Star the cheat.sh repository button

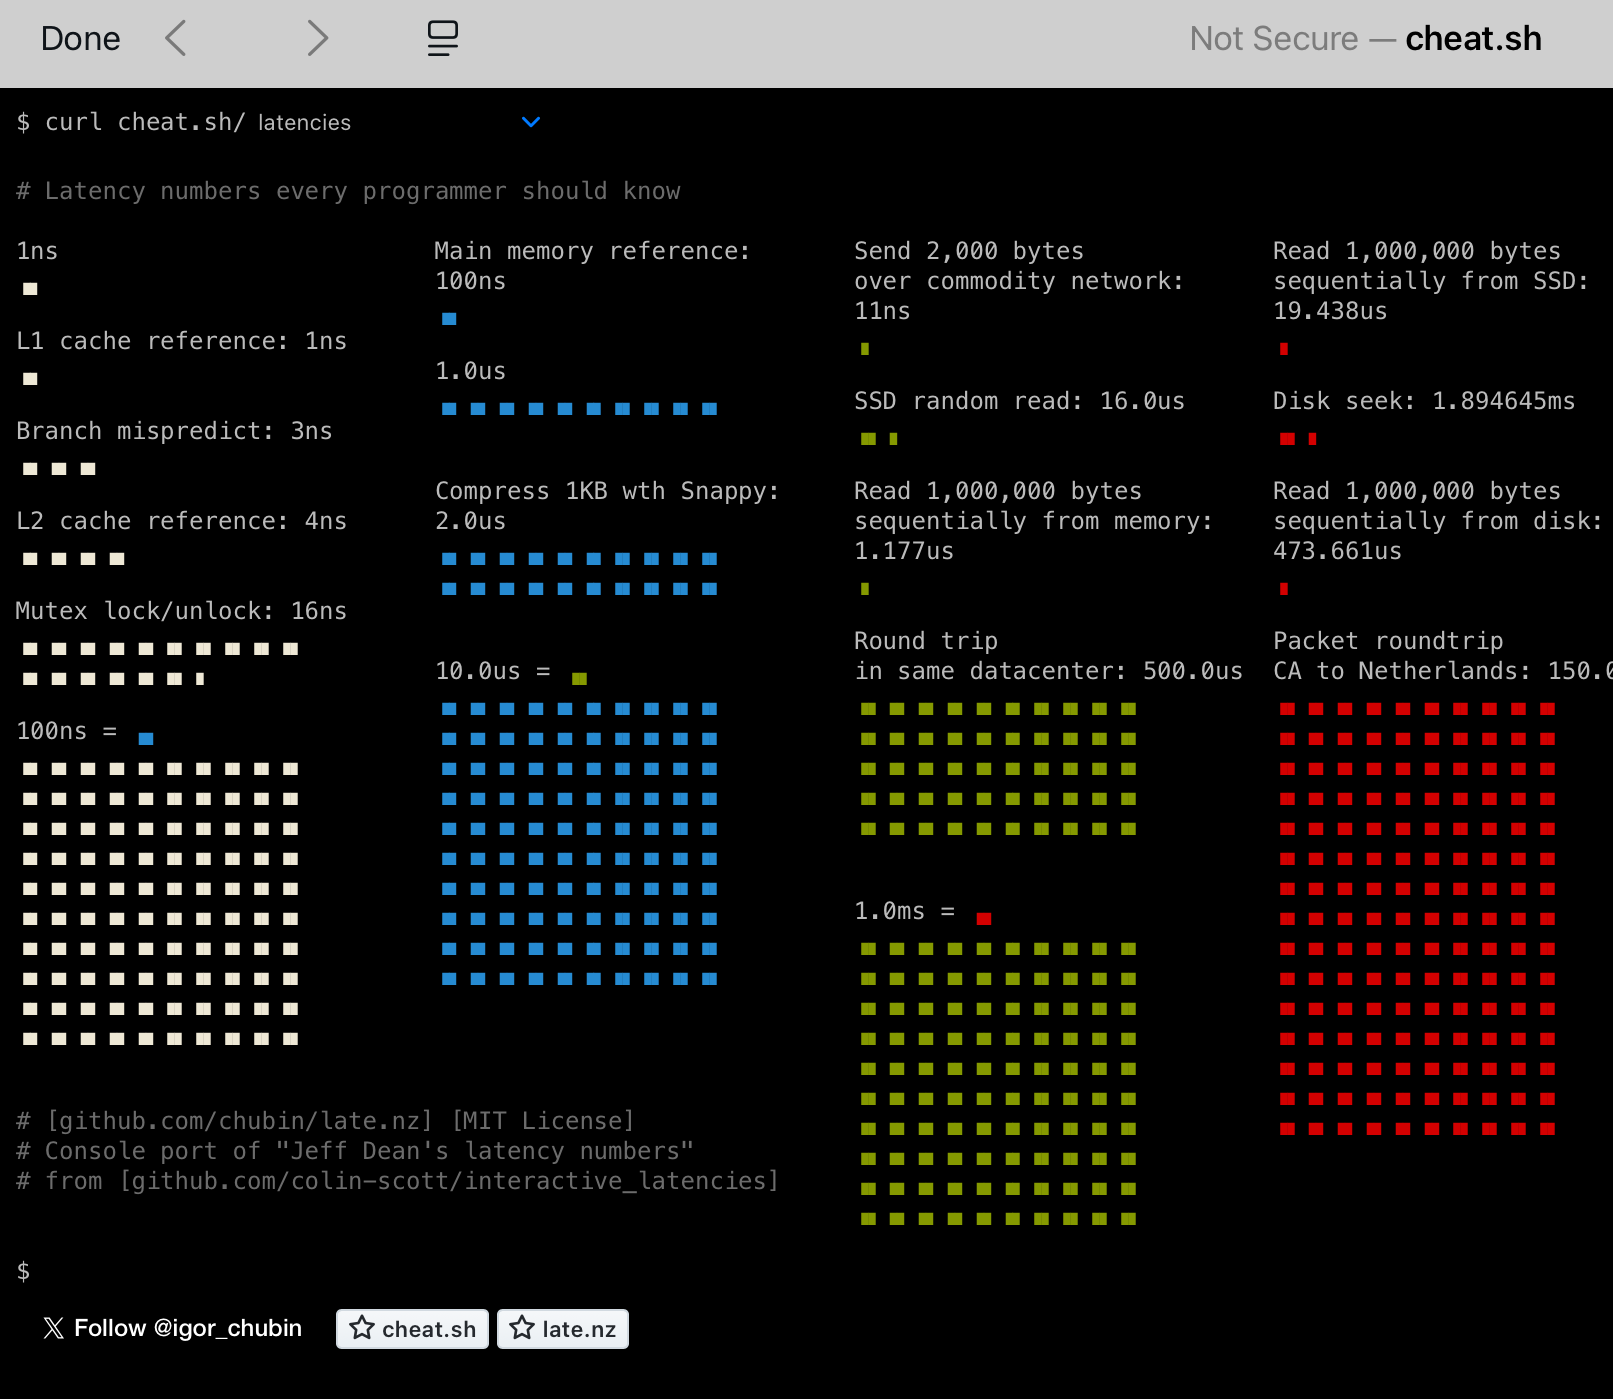point(412,1329)
